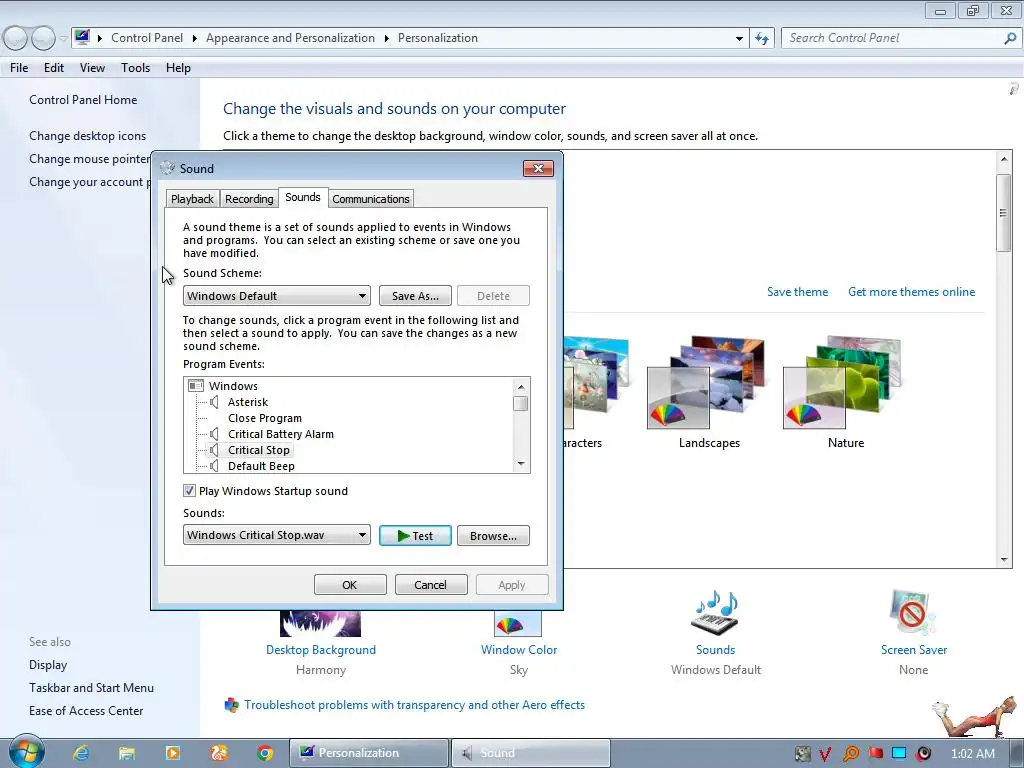1024x768 pixels.
Task: Click the red flag tray icon
Action: [876, 753]
